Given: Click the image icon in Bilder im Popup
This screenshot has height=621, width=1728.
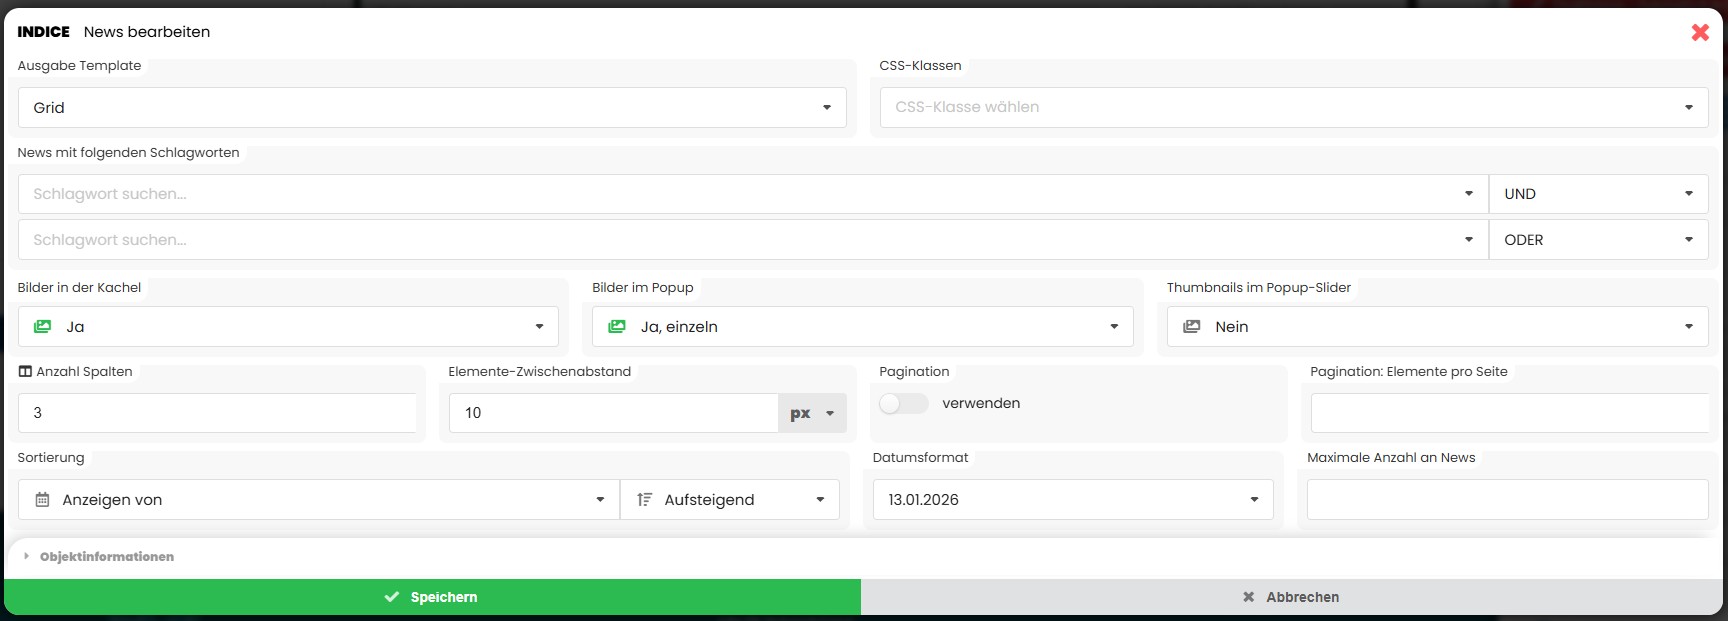Looking at the screenshot, I should pos(617,327).
